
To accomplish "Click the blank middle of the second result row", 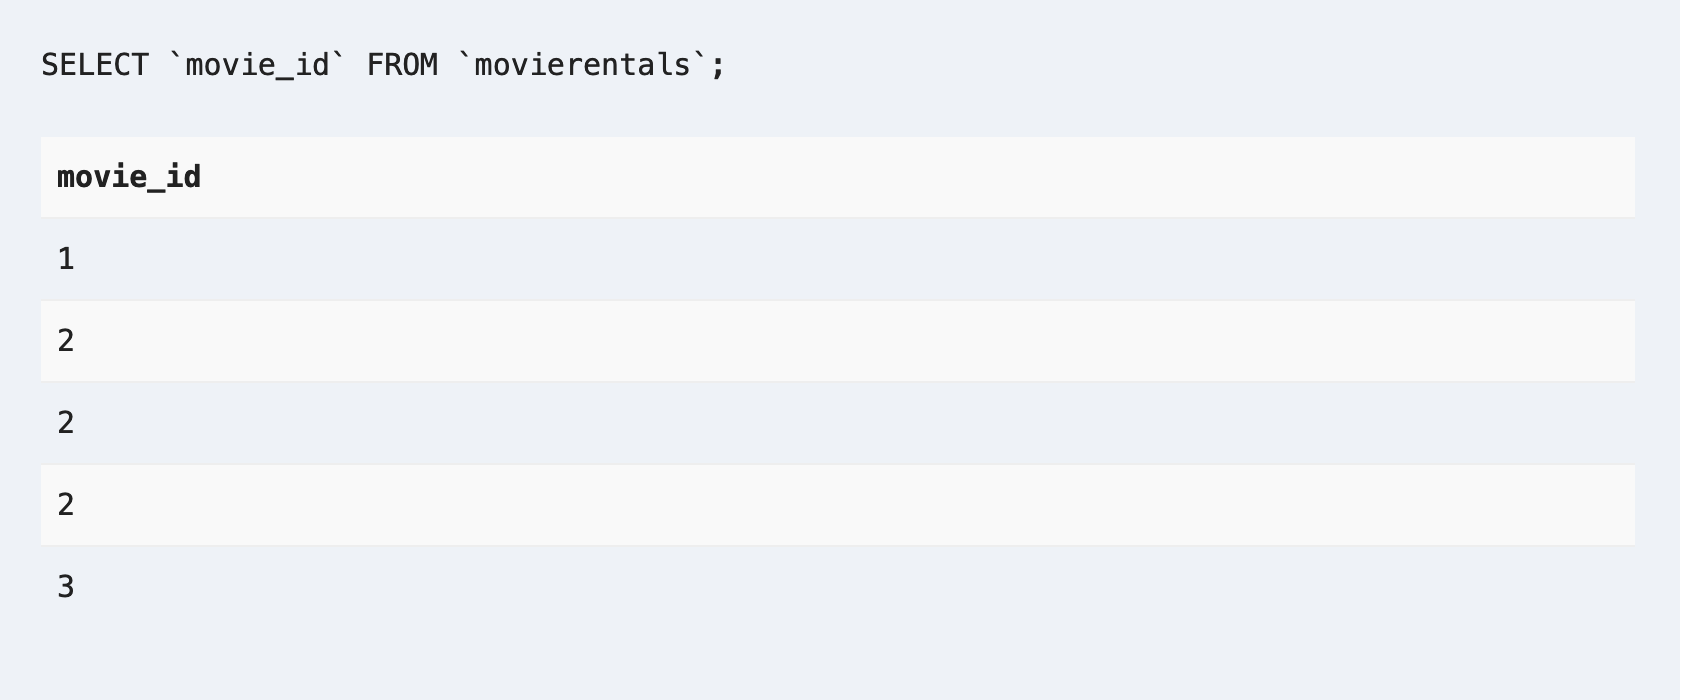I will (838, 341).
